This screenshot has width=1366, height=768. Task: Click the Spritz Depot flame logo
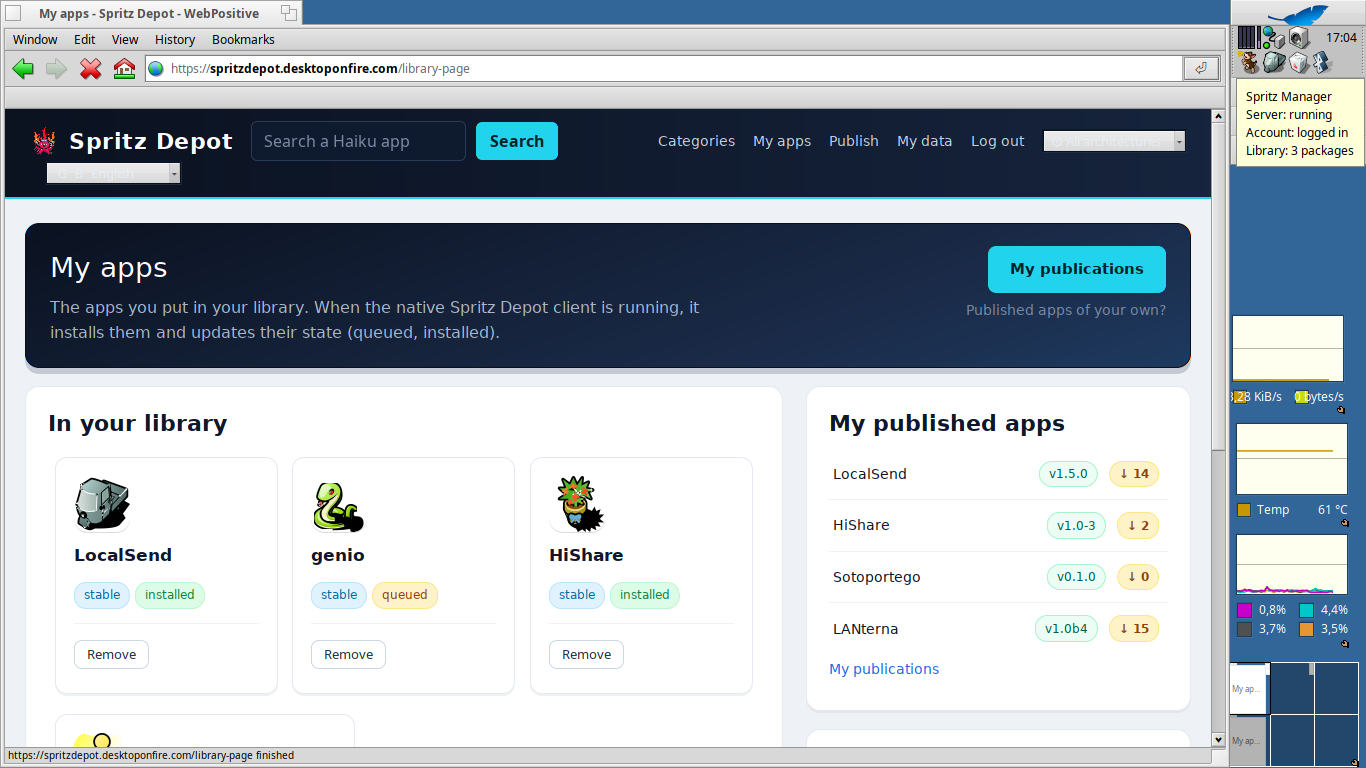click(44, 141)
